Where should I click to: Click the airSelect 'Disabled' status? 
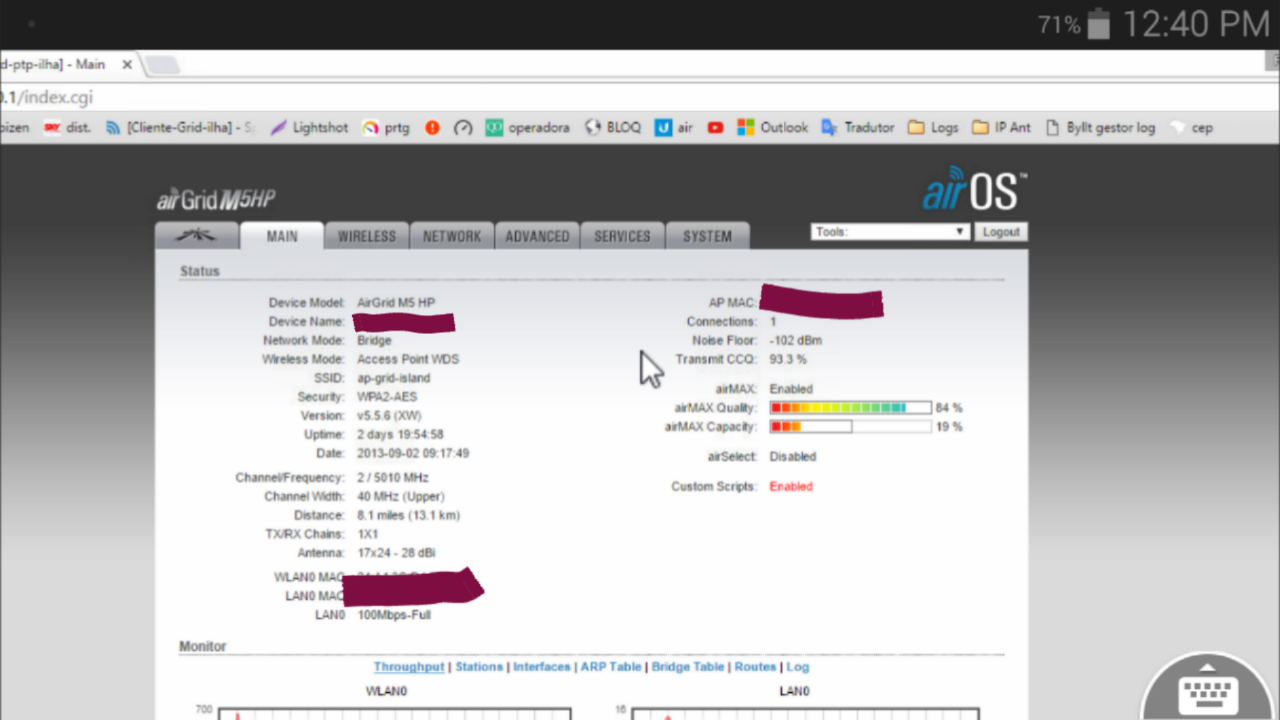tap(793, 457)
